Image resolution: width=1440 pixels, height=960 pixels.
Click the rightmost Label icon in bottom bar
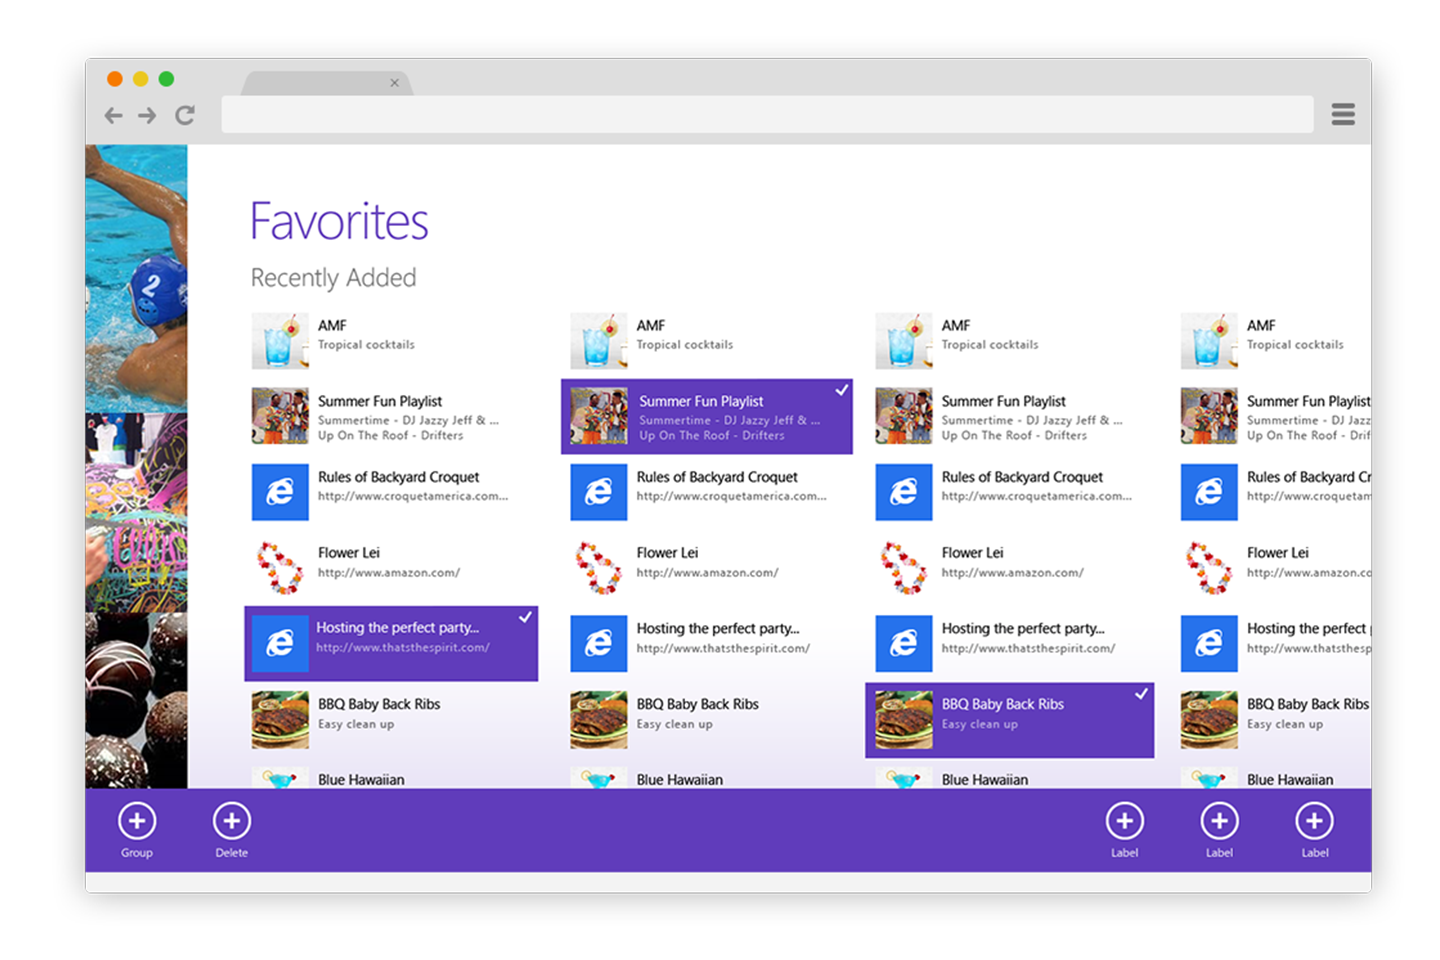[x=1314, y=821]
